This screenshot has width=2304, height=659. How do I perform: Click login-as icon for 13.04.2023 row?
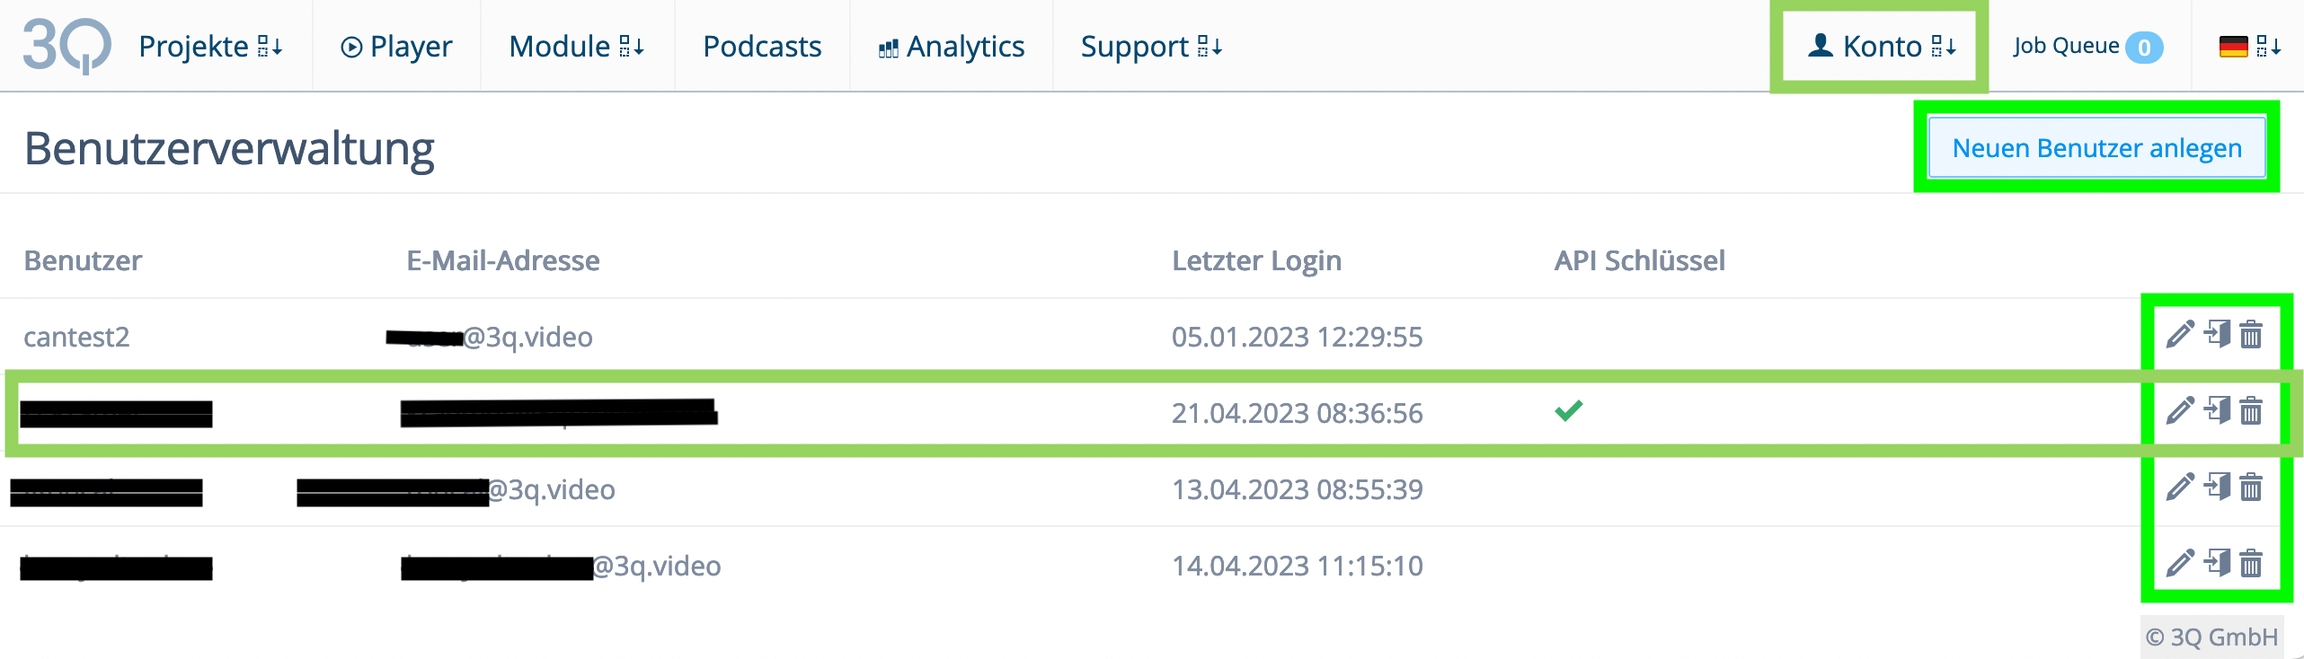click(2217, 488)
